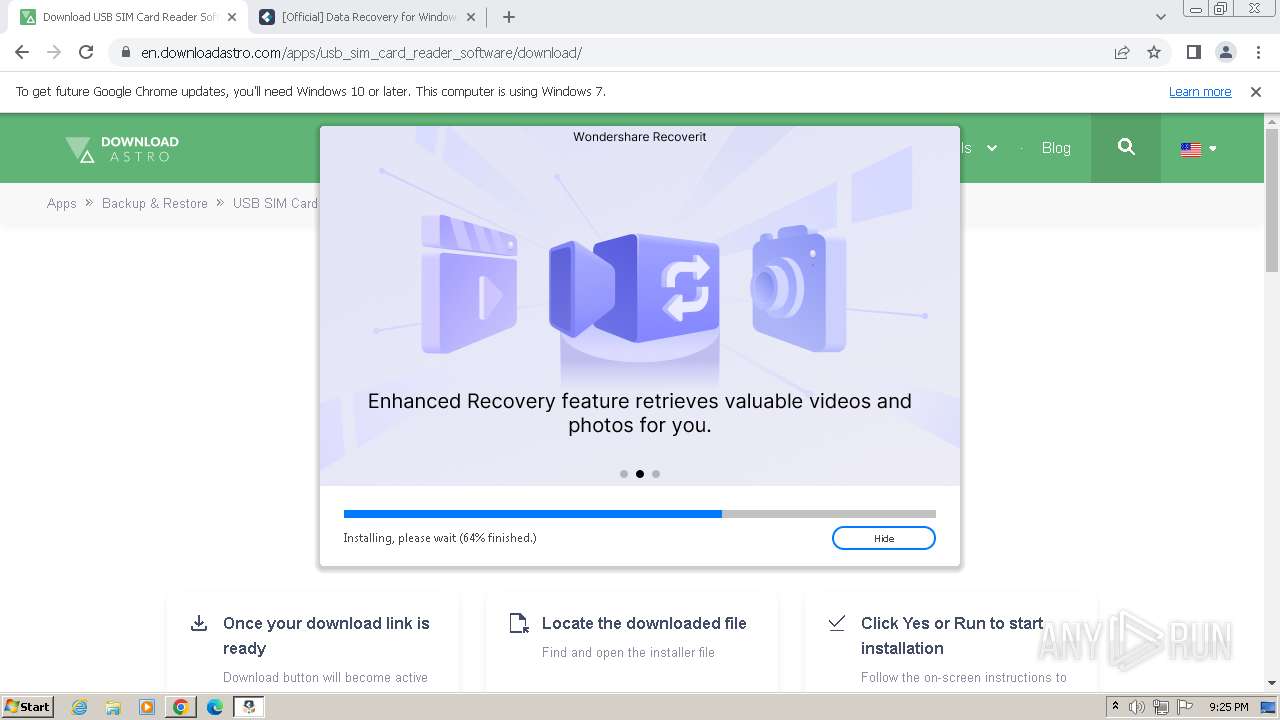Open the volume speaker tray icon
1280x720 pixels.
pyautogui.click(x=1137, y=707)
